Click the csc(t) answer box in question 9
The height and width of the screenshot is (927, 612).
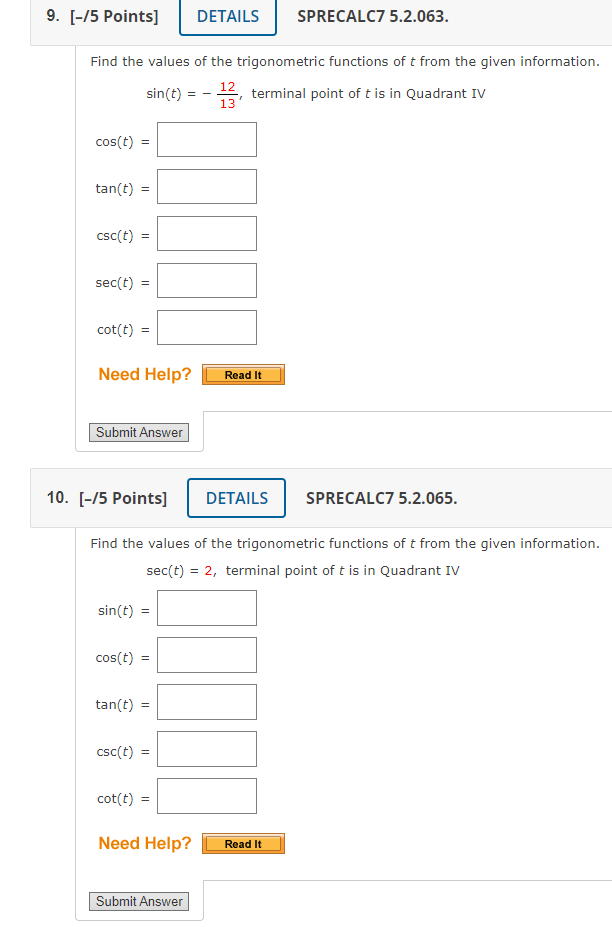pos(206,233)
